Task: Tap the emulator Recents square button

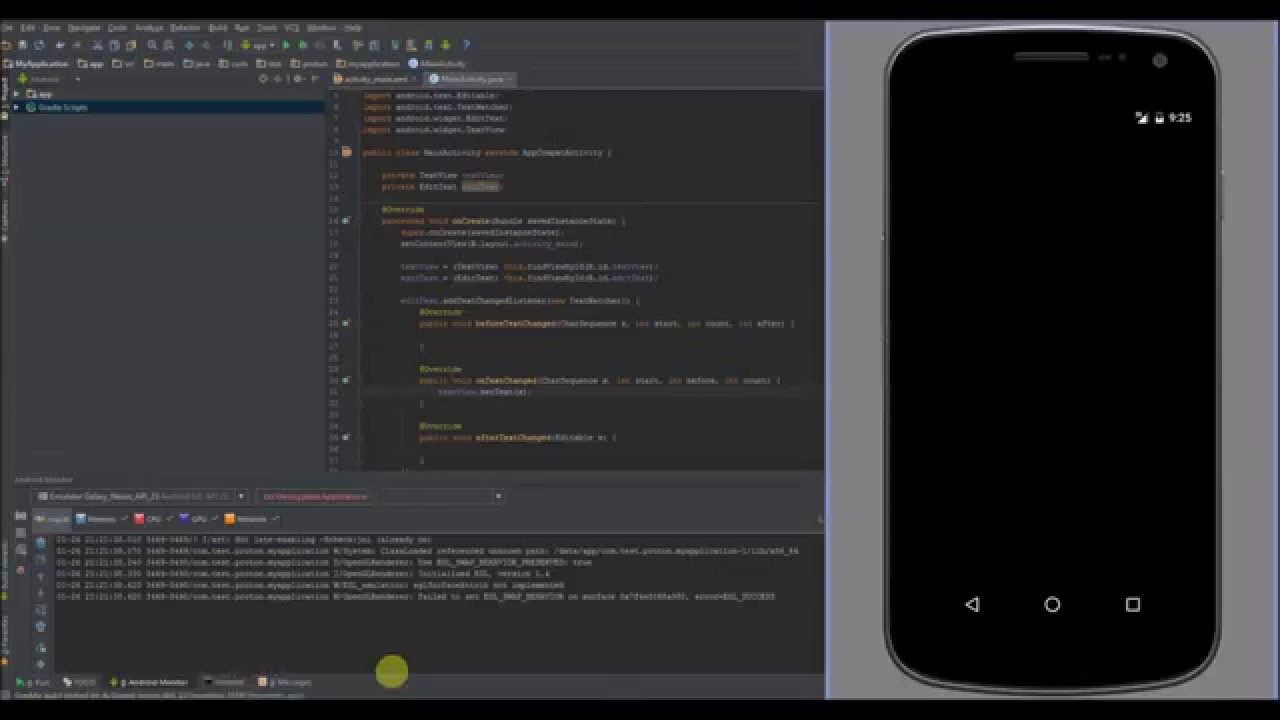Action: point(1133,605)
